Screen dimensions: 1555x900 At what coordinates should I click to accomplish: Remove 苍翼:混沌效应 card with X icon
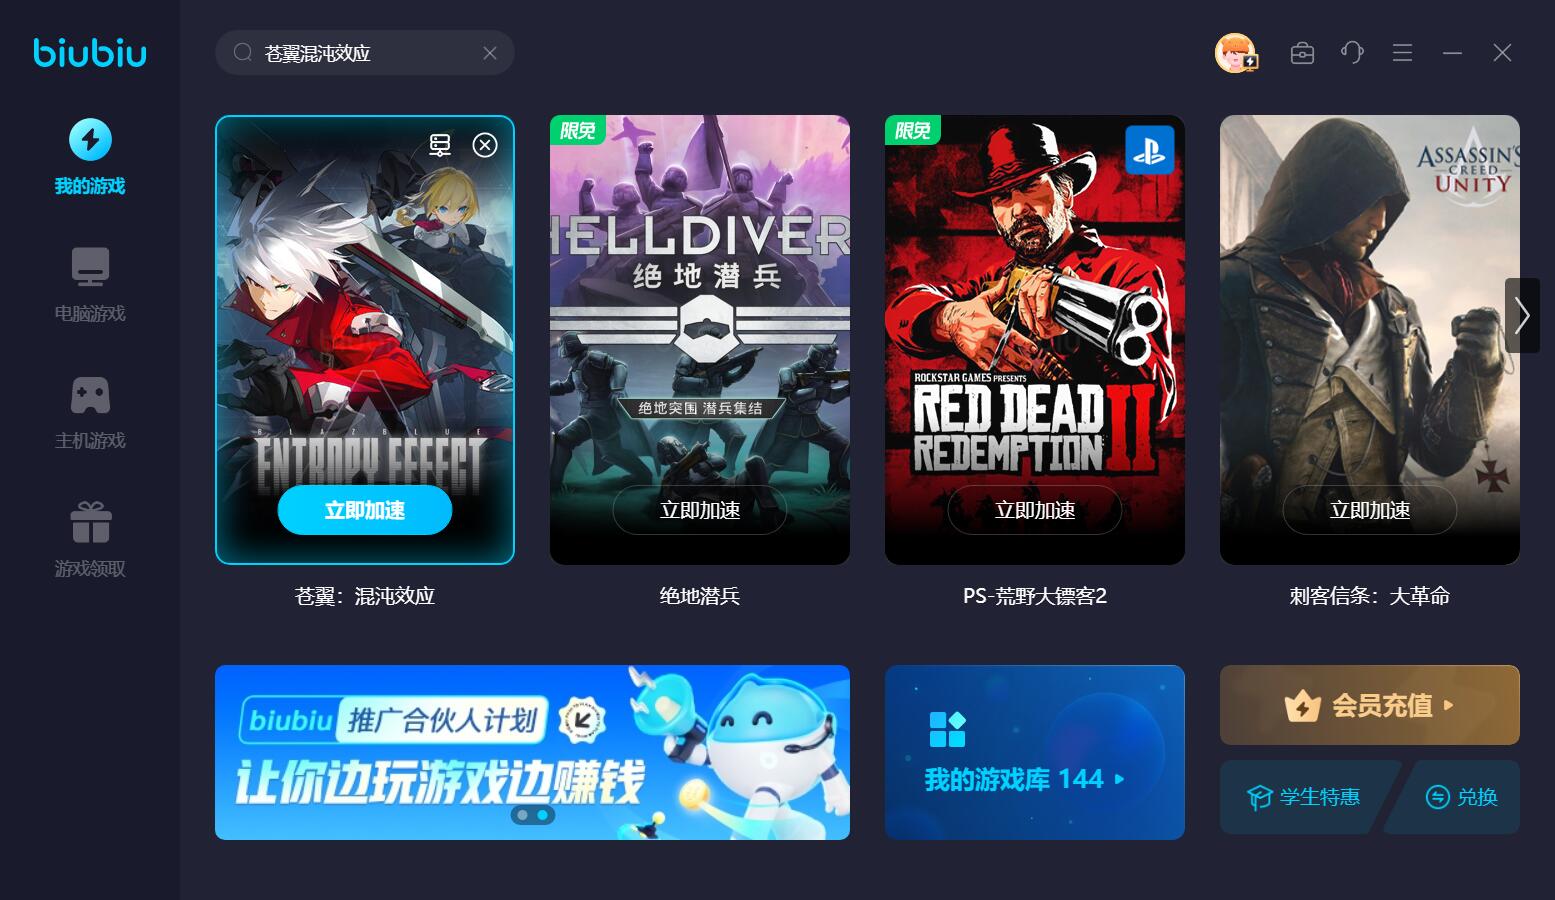pyautogui.click(x=485, y=145)
